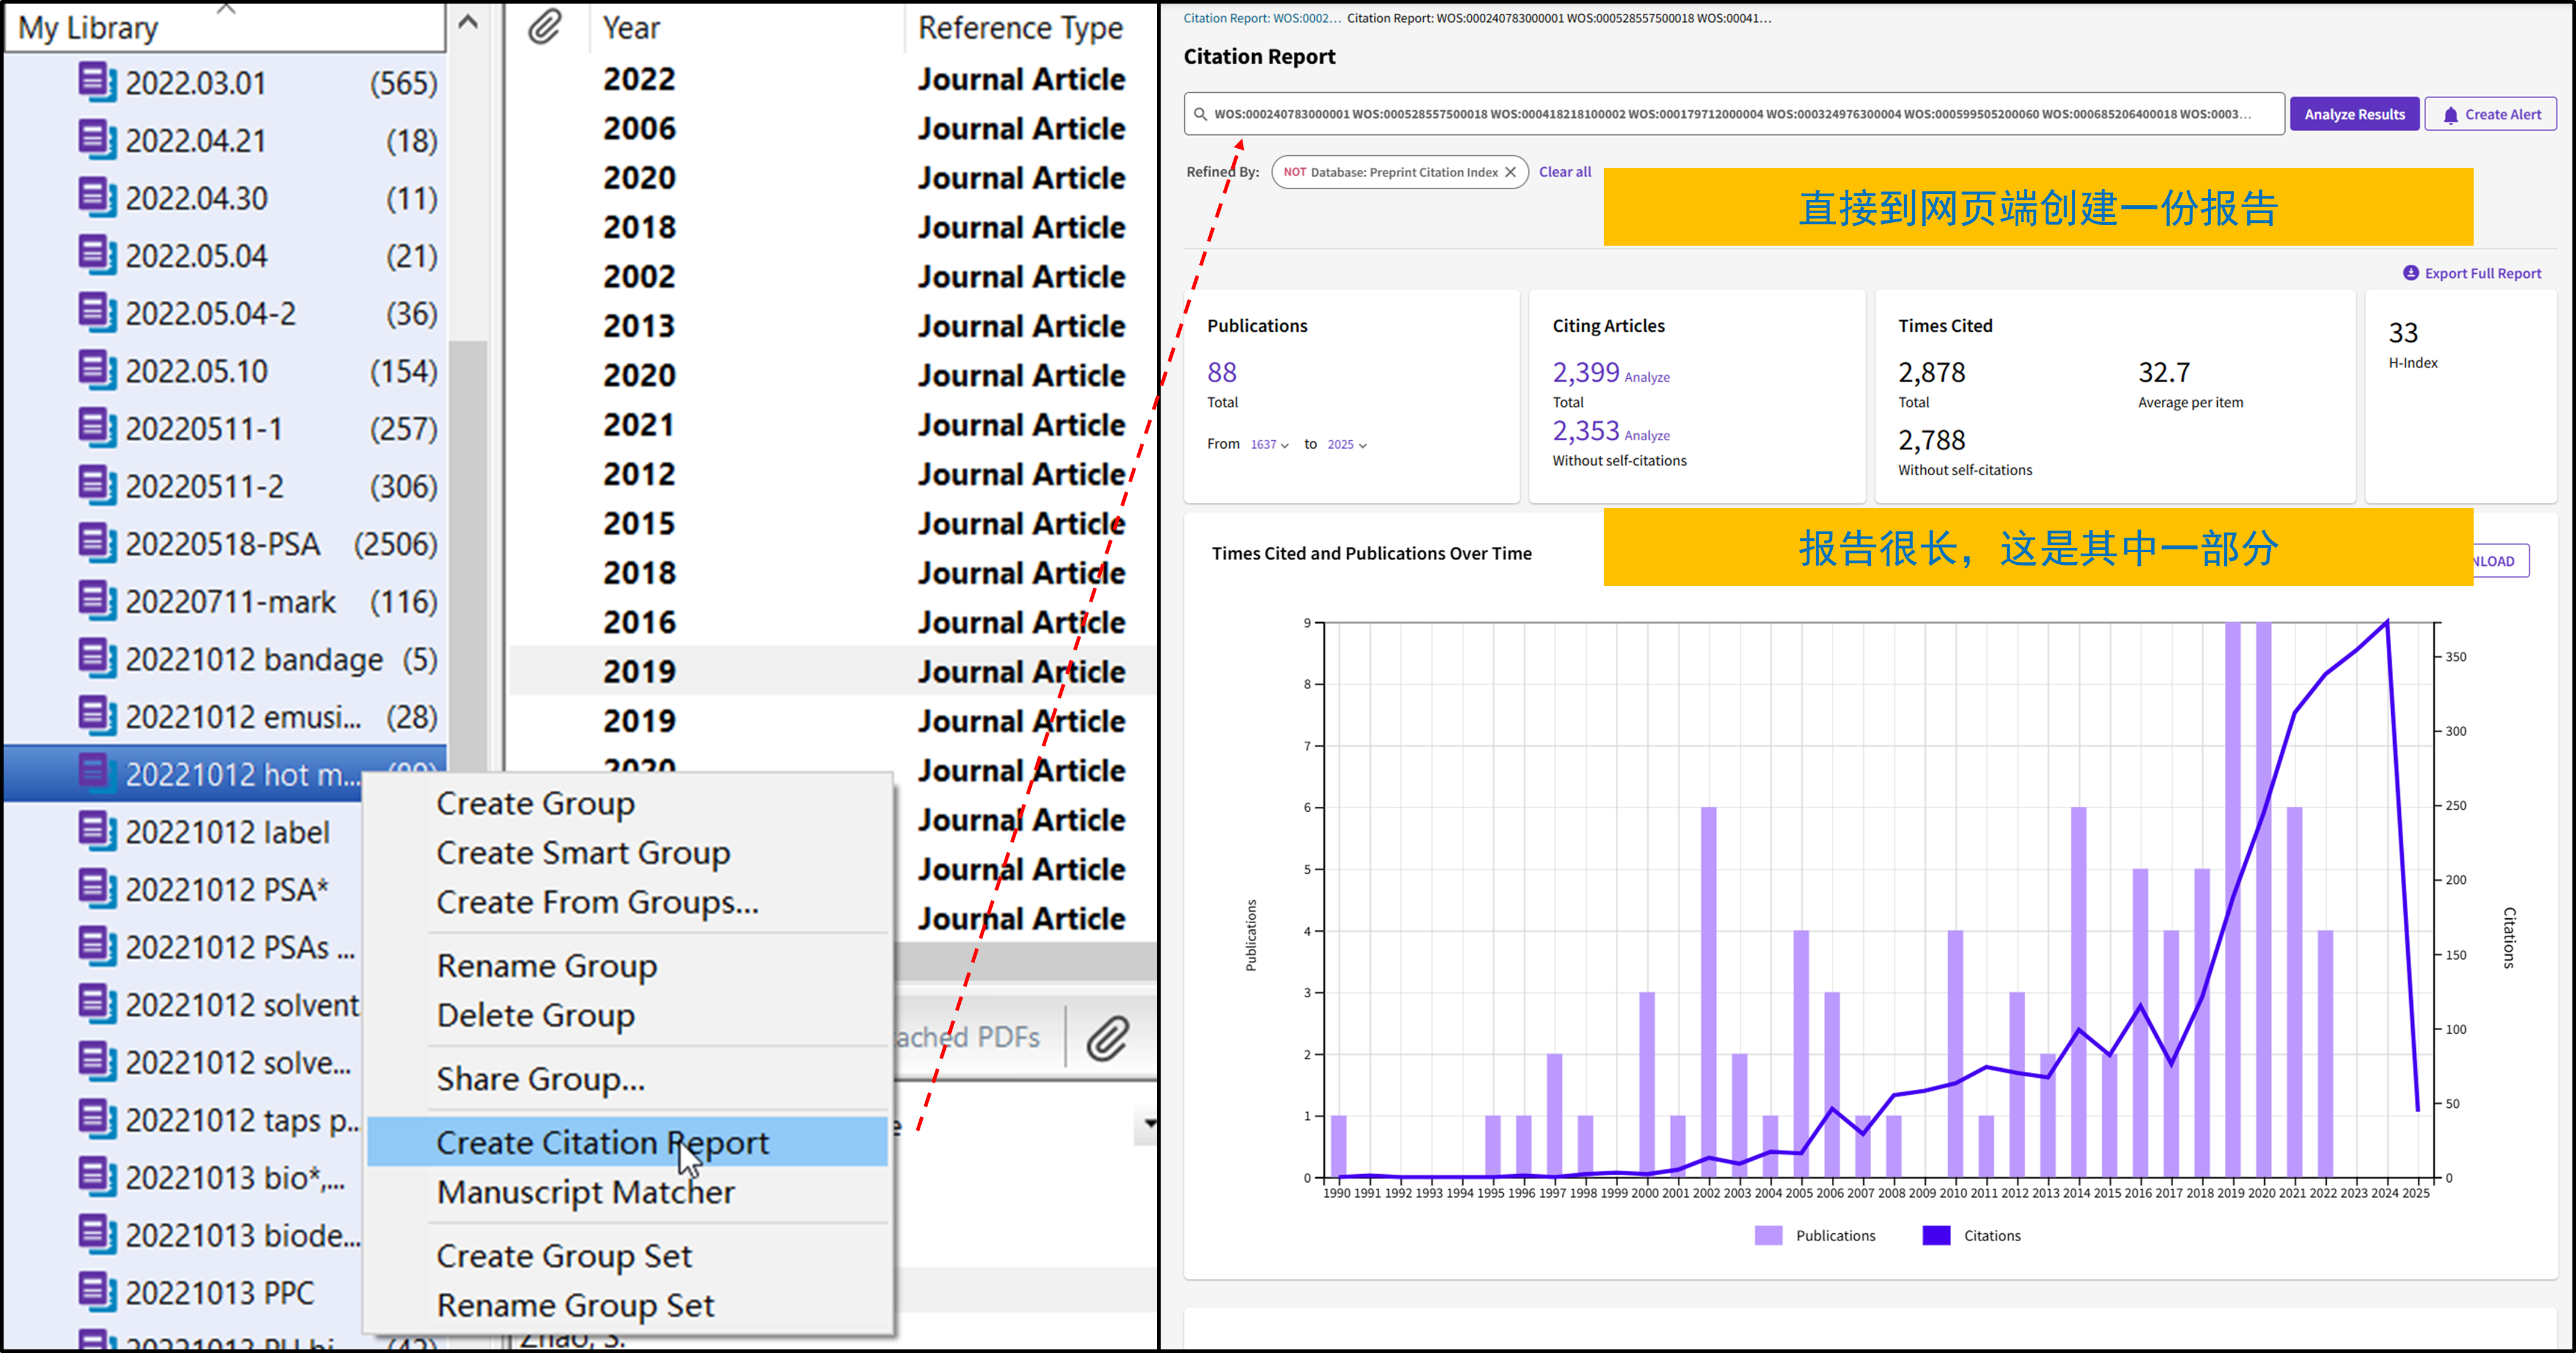Click the icon beside 20221012 solvent group
This screenshot has width=2576, height=1353.
point(97,1004)
